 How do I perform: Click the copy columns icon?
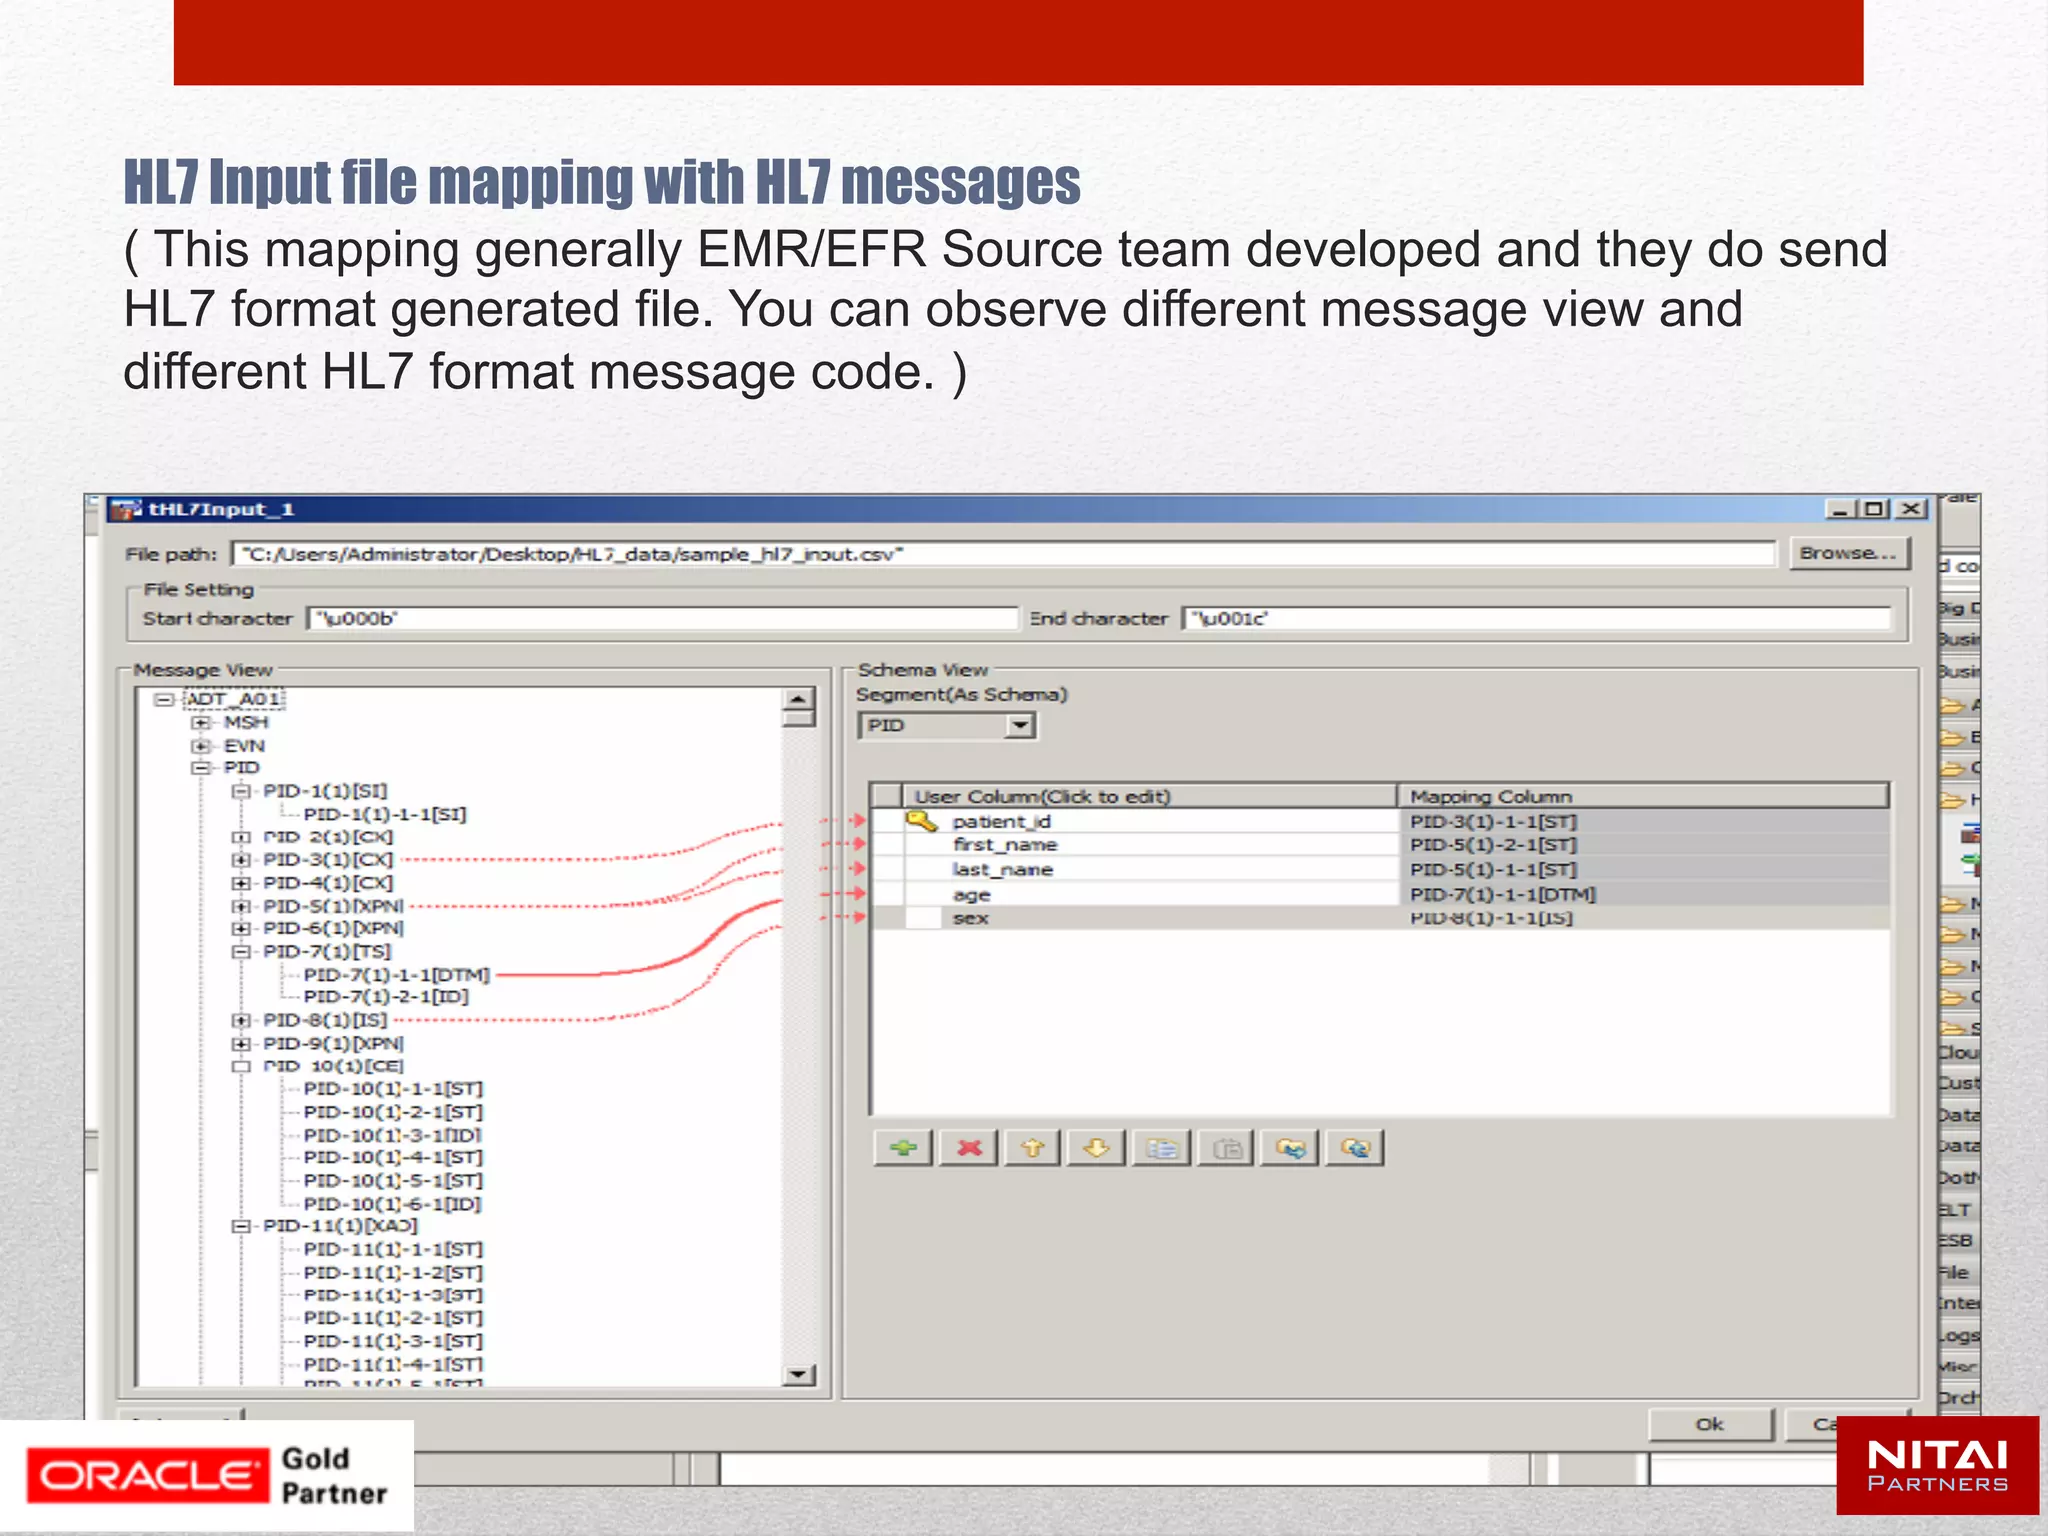coord(1161,1148)
